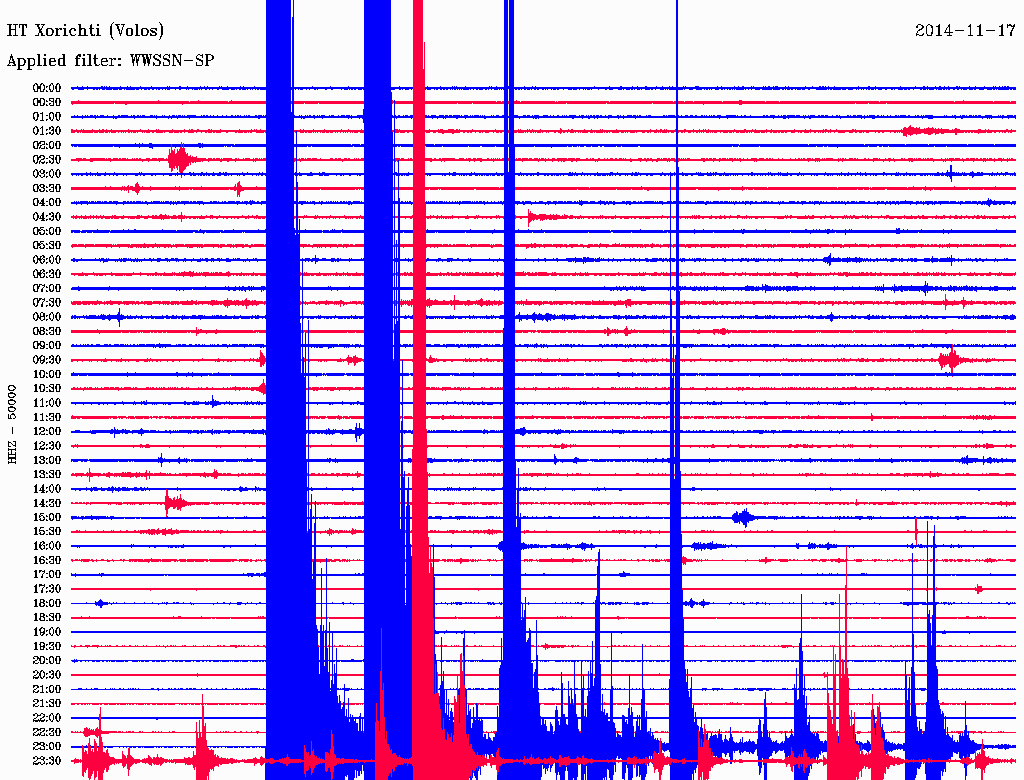Click the '12:00' time label
This screenshot has width=1024, height=780.
[47, 431]
